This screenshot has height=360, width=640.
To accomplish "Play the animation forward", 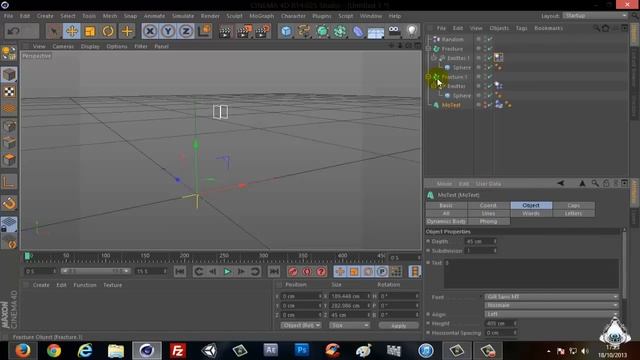I will tap(227, 271).
